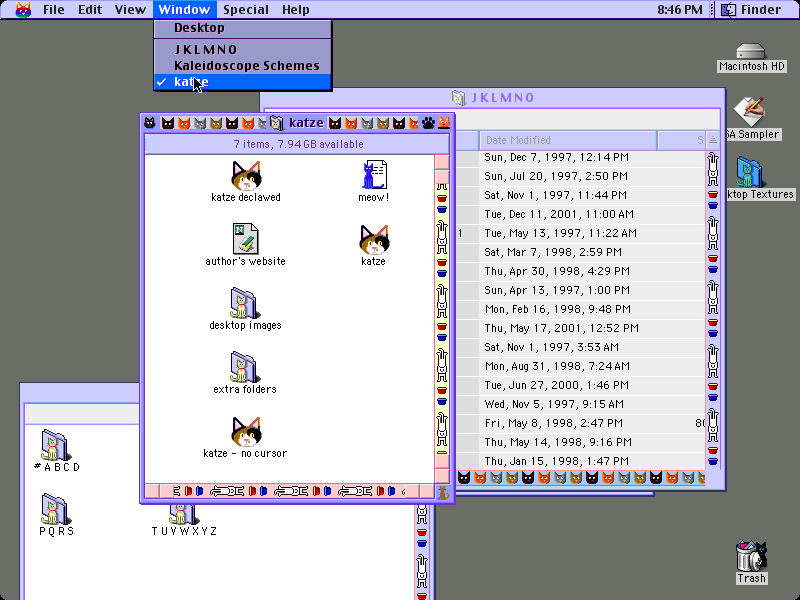Viewport: 800px width, 600px height.
Task: Select the desktop images folder
Action: tap(244, 303)
